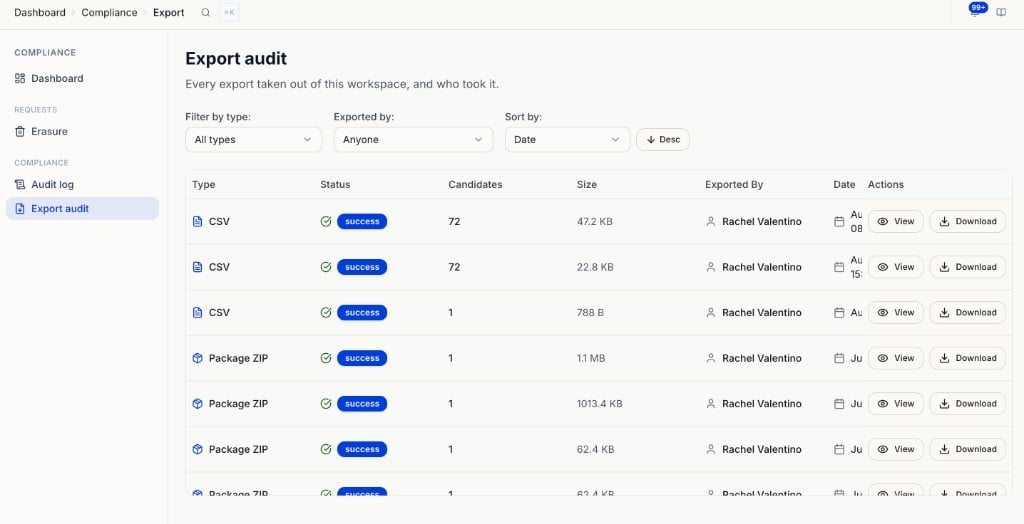
Task: View the 788 B CSV export
Action: coord(895,313)
